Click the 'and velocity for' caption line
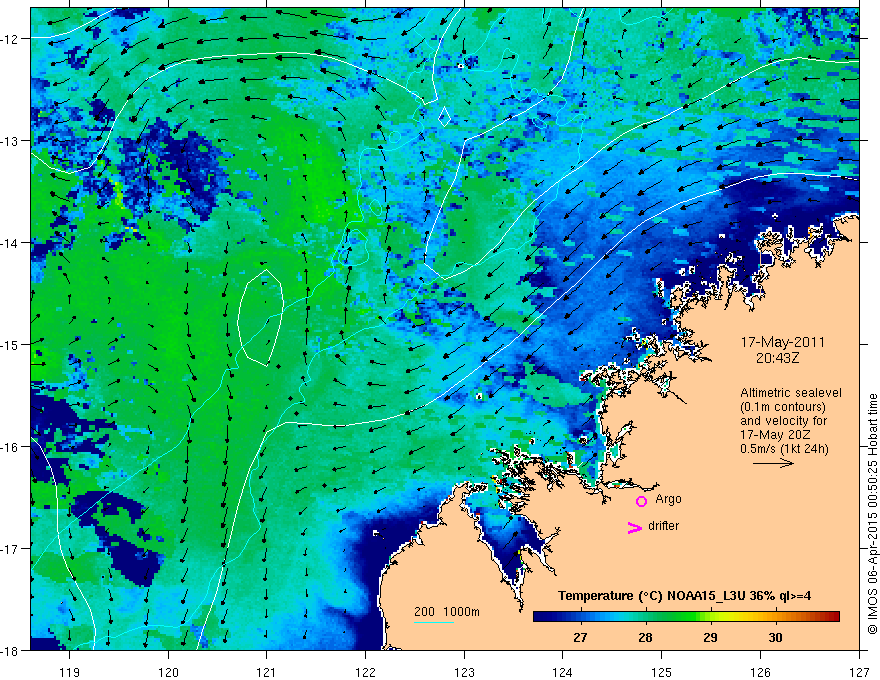The width and height of the screenshot is (880, 680). 783,421
